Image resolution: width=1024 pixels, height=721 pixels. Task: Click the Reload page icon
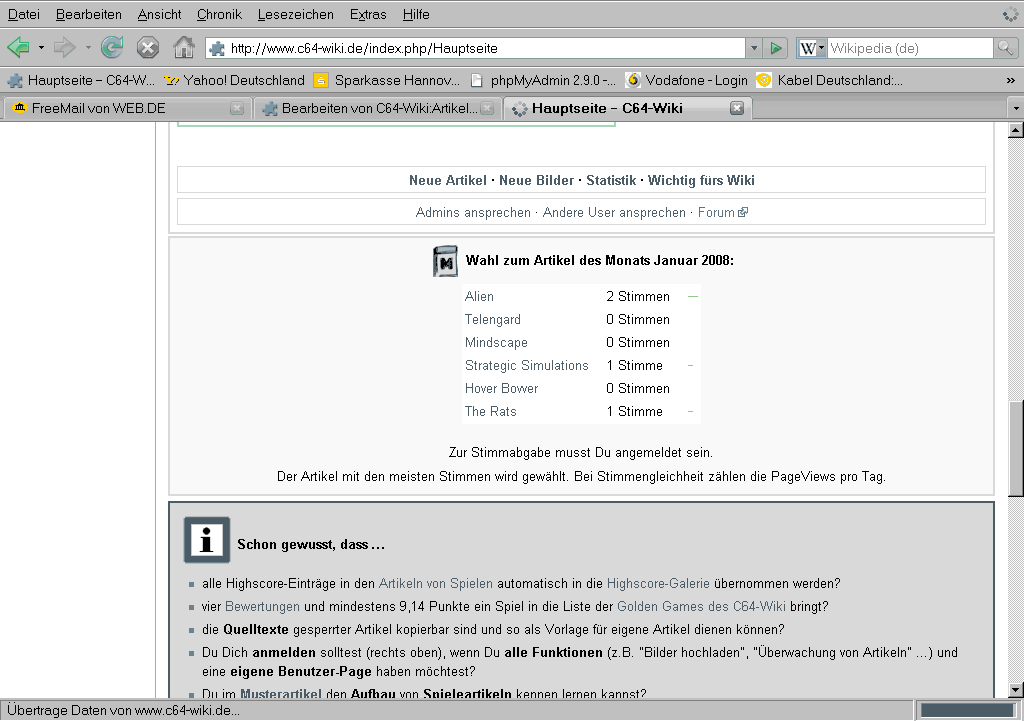click(112, 47)
